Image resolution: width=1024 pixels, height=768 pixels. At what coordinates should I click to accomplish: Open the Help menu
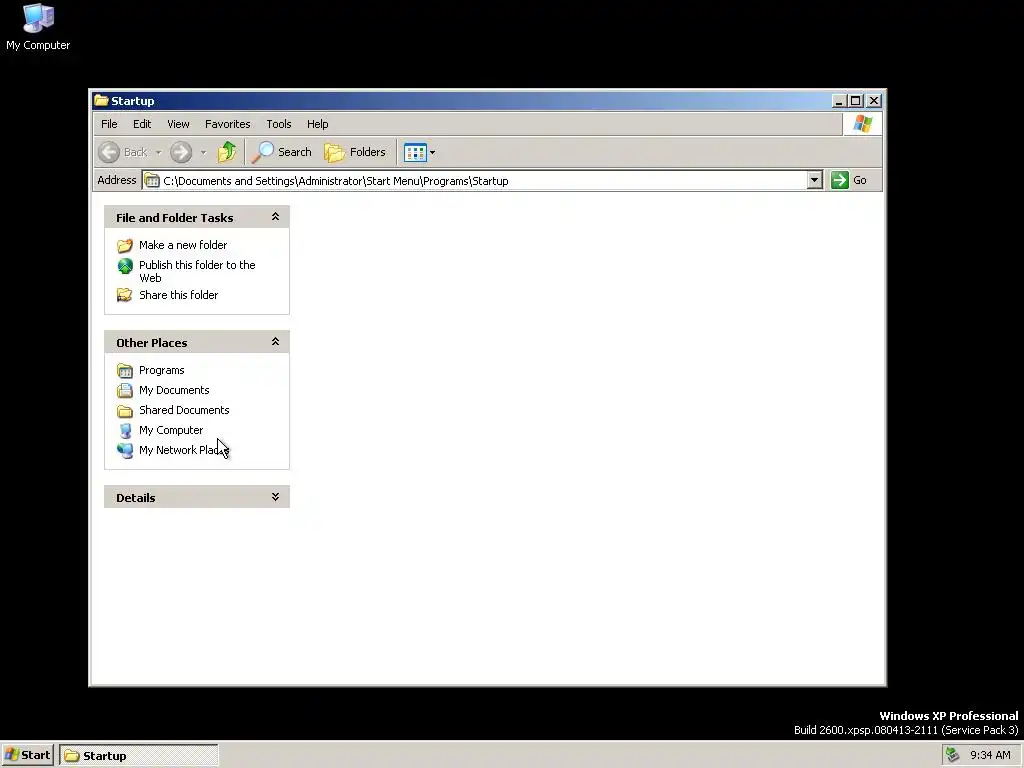point(317,124)
